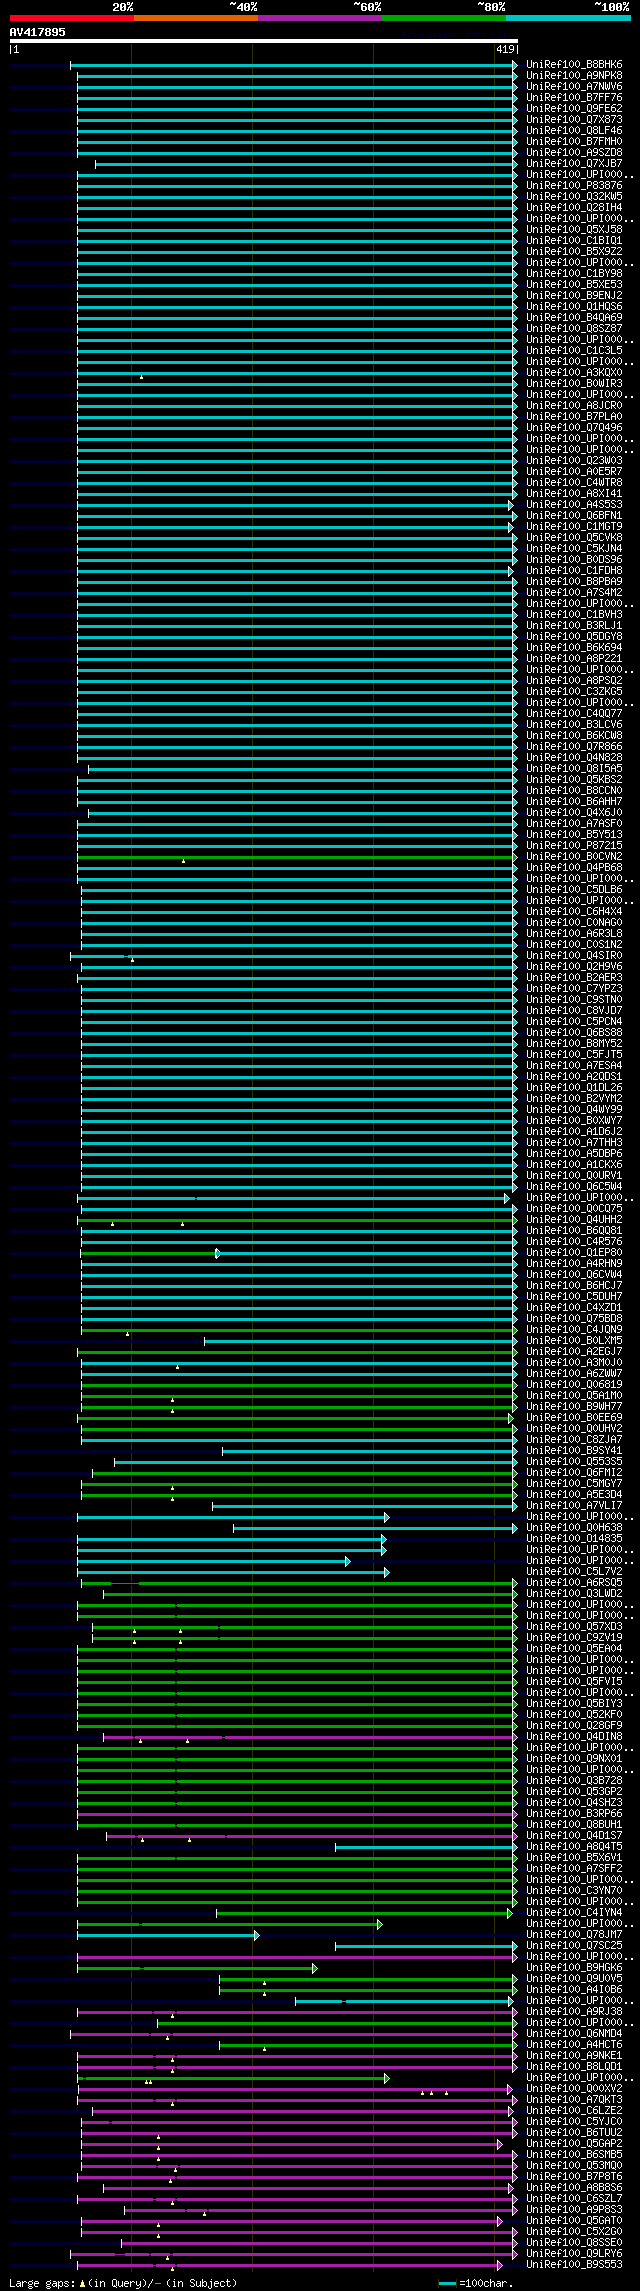Screen dimensions: 640x2291
Task: Click the cyan alignment bar for UniRef100_B8BHK6
Action: point(293,65)
